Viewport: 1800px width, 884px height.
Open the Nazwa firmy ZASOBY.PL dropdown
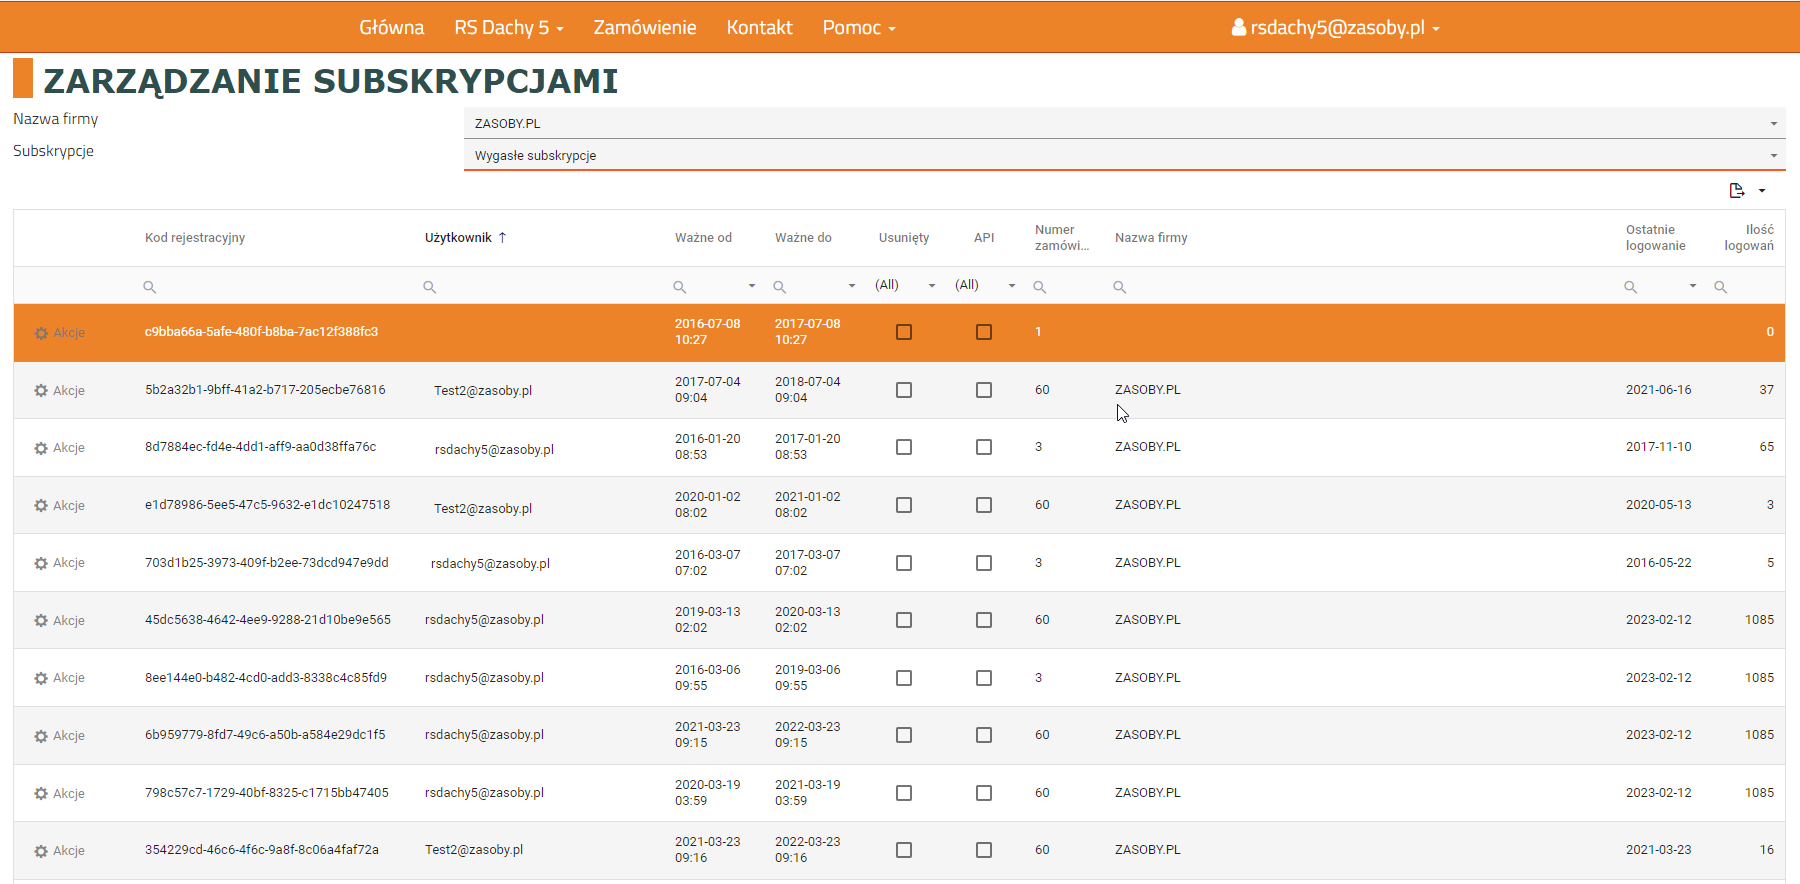coord(1123,123)
